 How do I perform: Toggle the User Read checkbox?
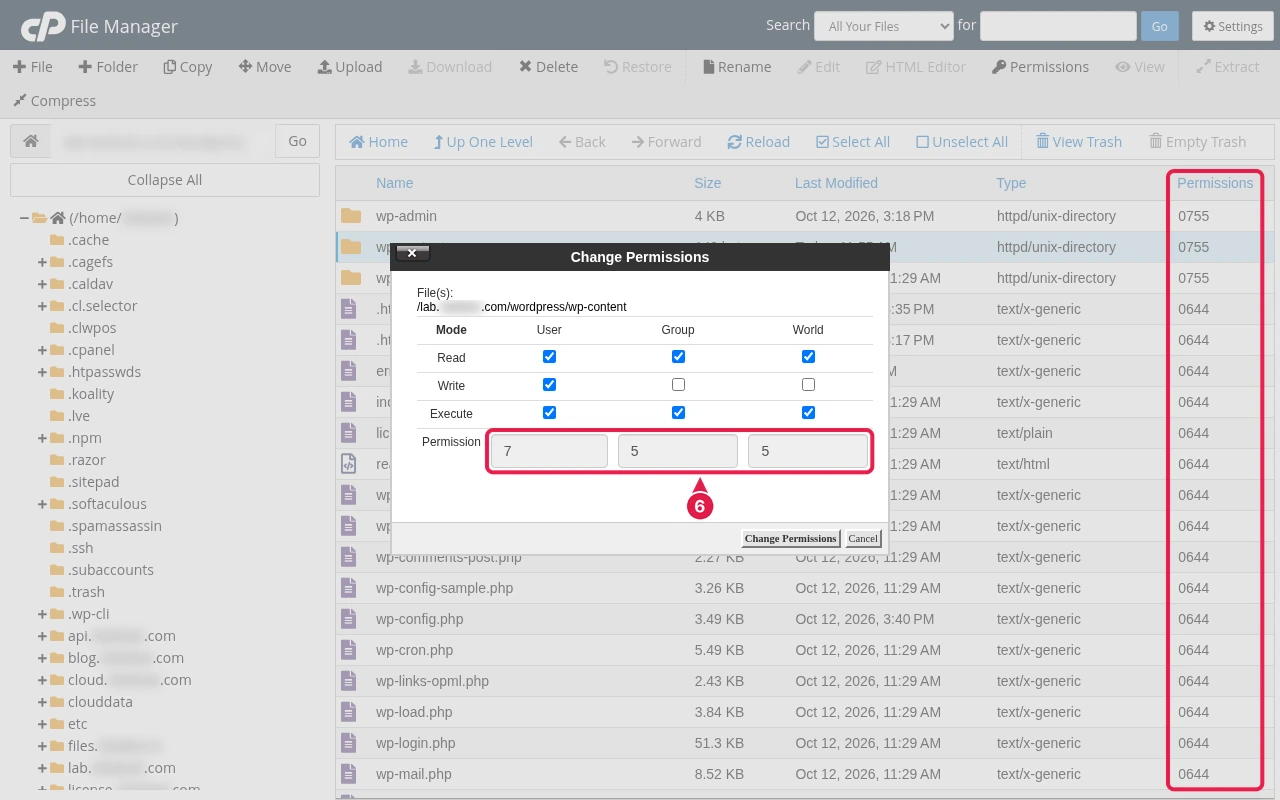549,357
